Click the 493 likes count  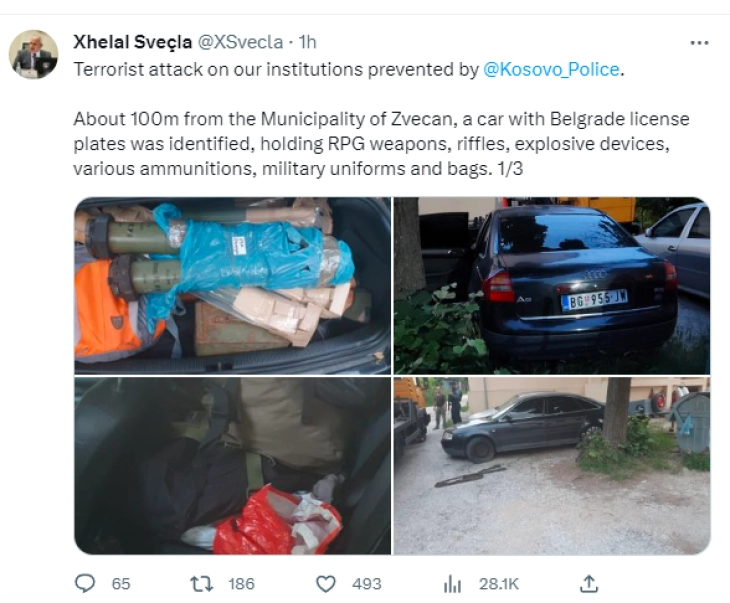pos(367,584)
